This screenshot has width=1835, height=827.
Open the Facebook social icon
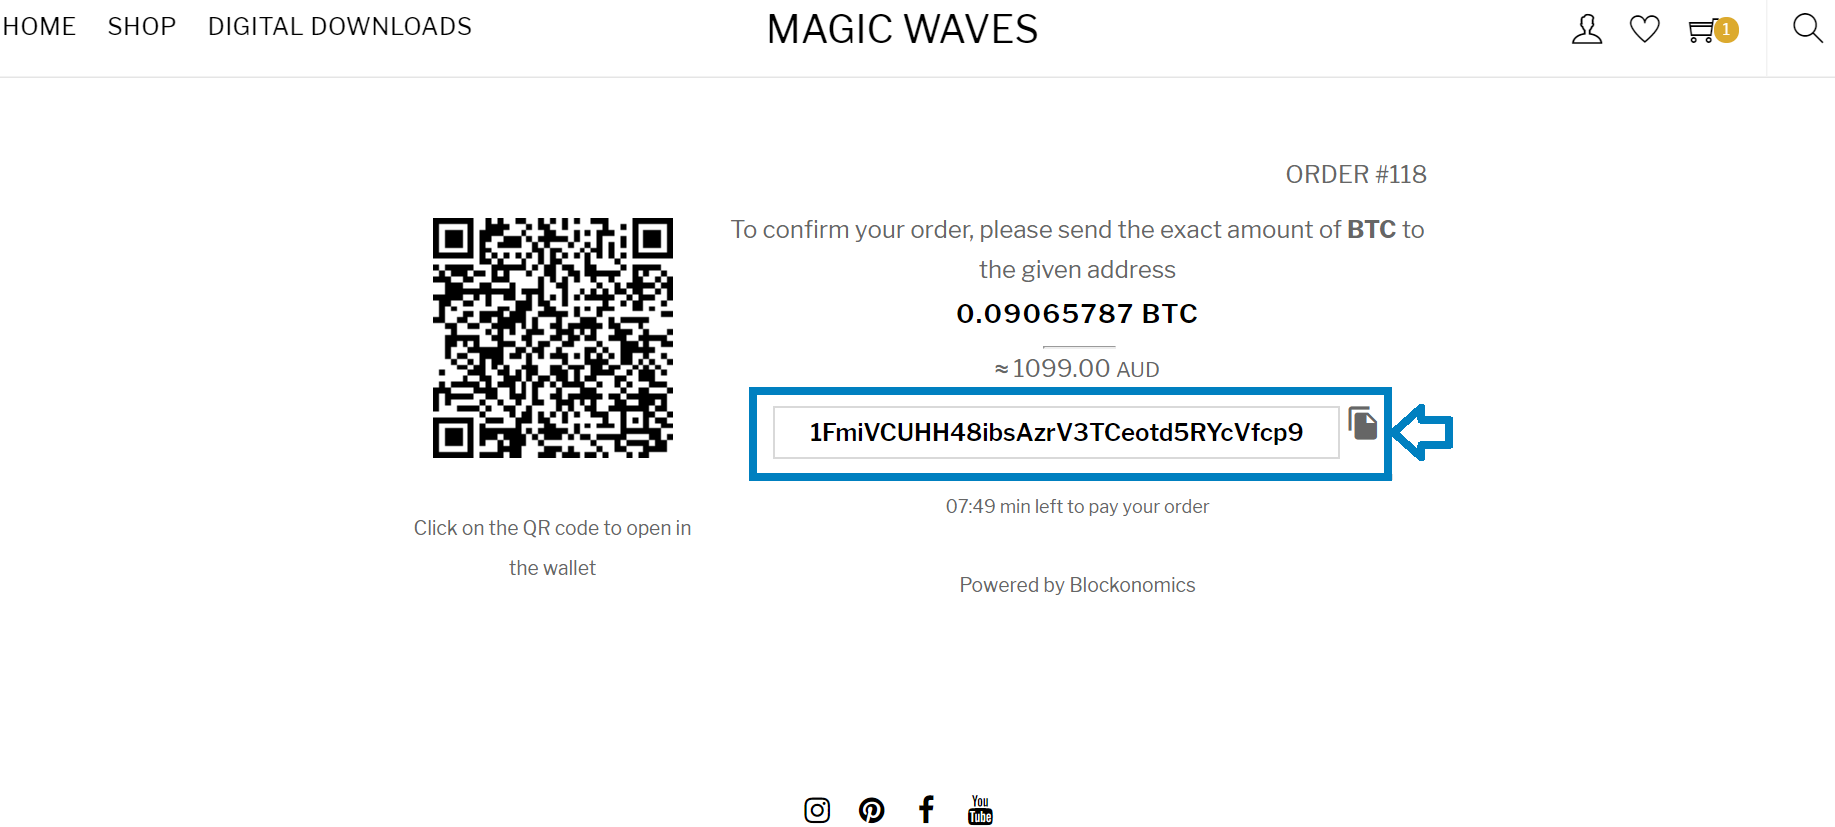927,809
